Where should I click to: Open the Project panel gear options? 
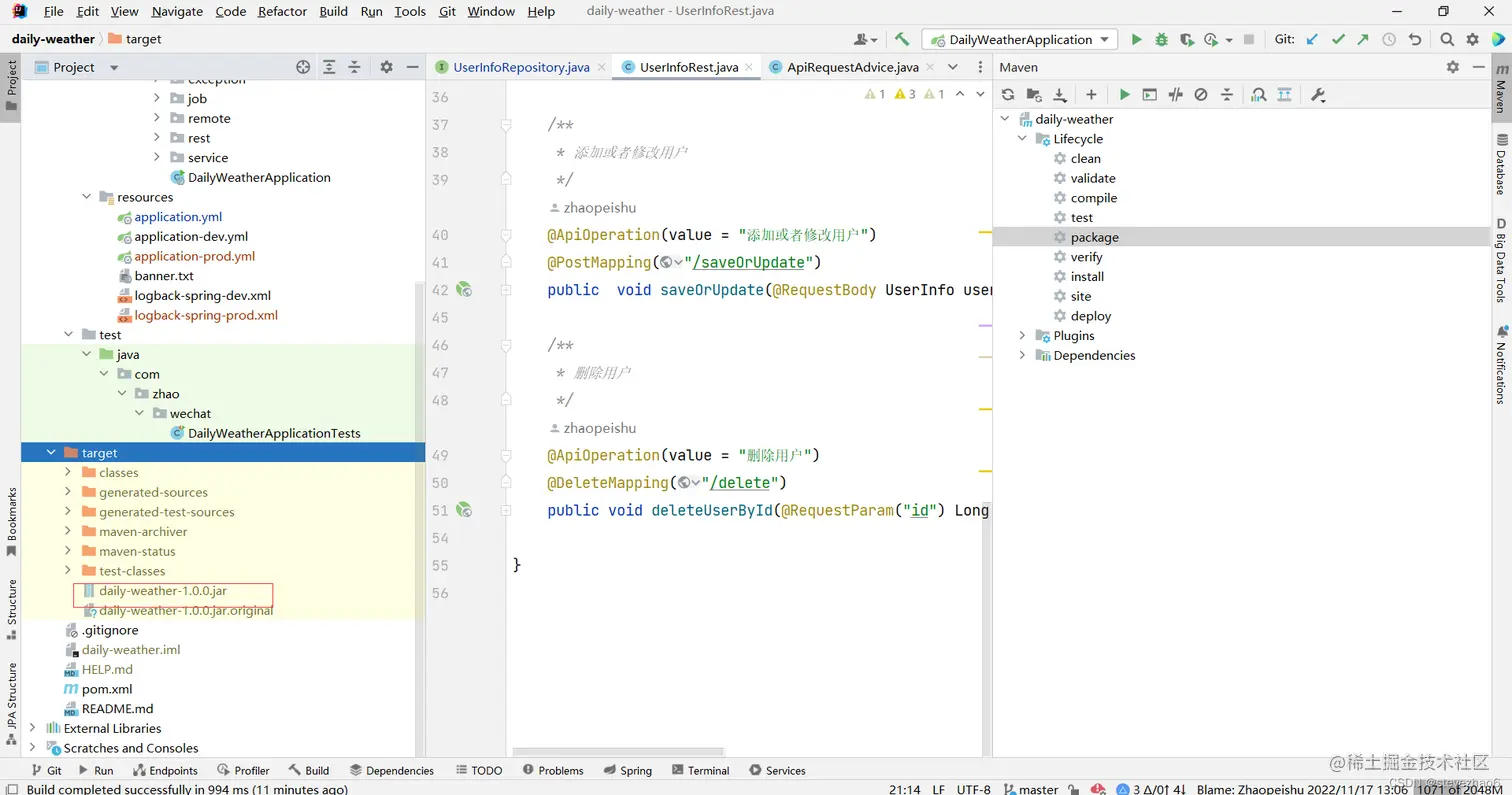(x=387, y=67)
